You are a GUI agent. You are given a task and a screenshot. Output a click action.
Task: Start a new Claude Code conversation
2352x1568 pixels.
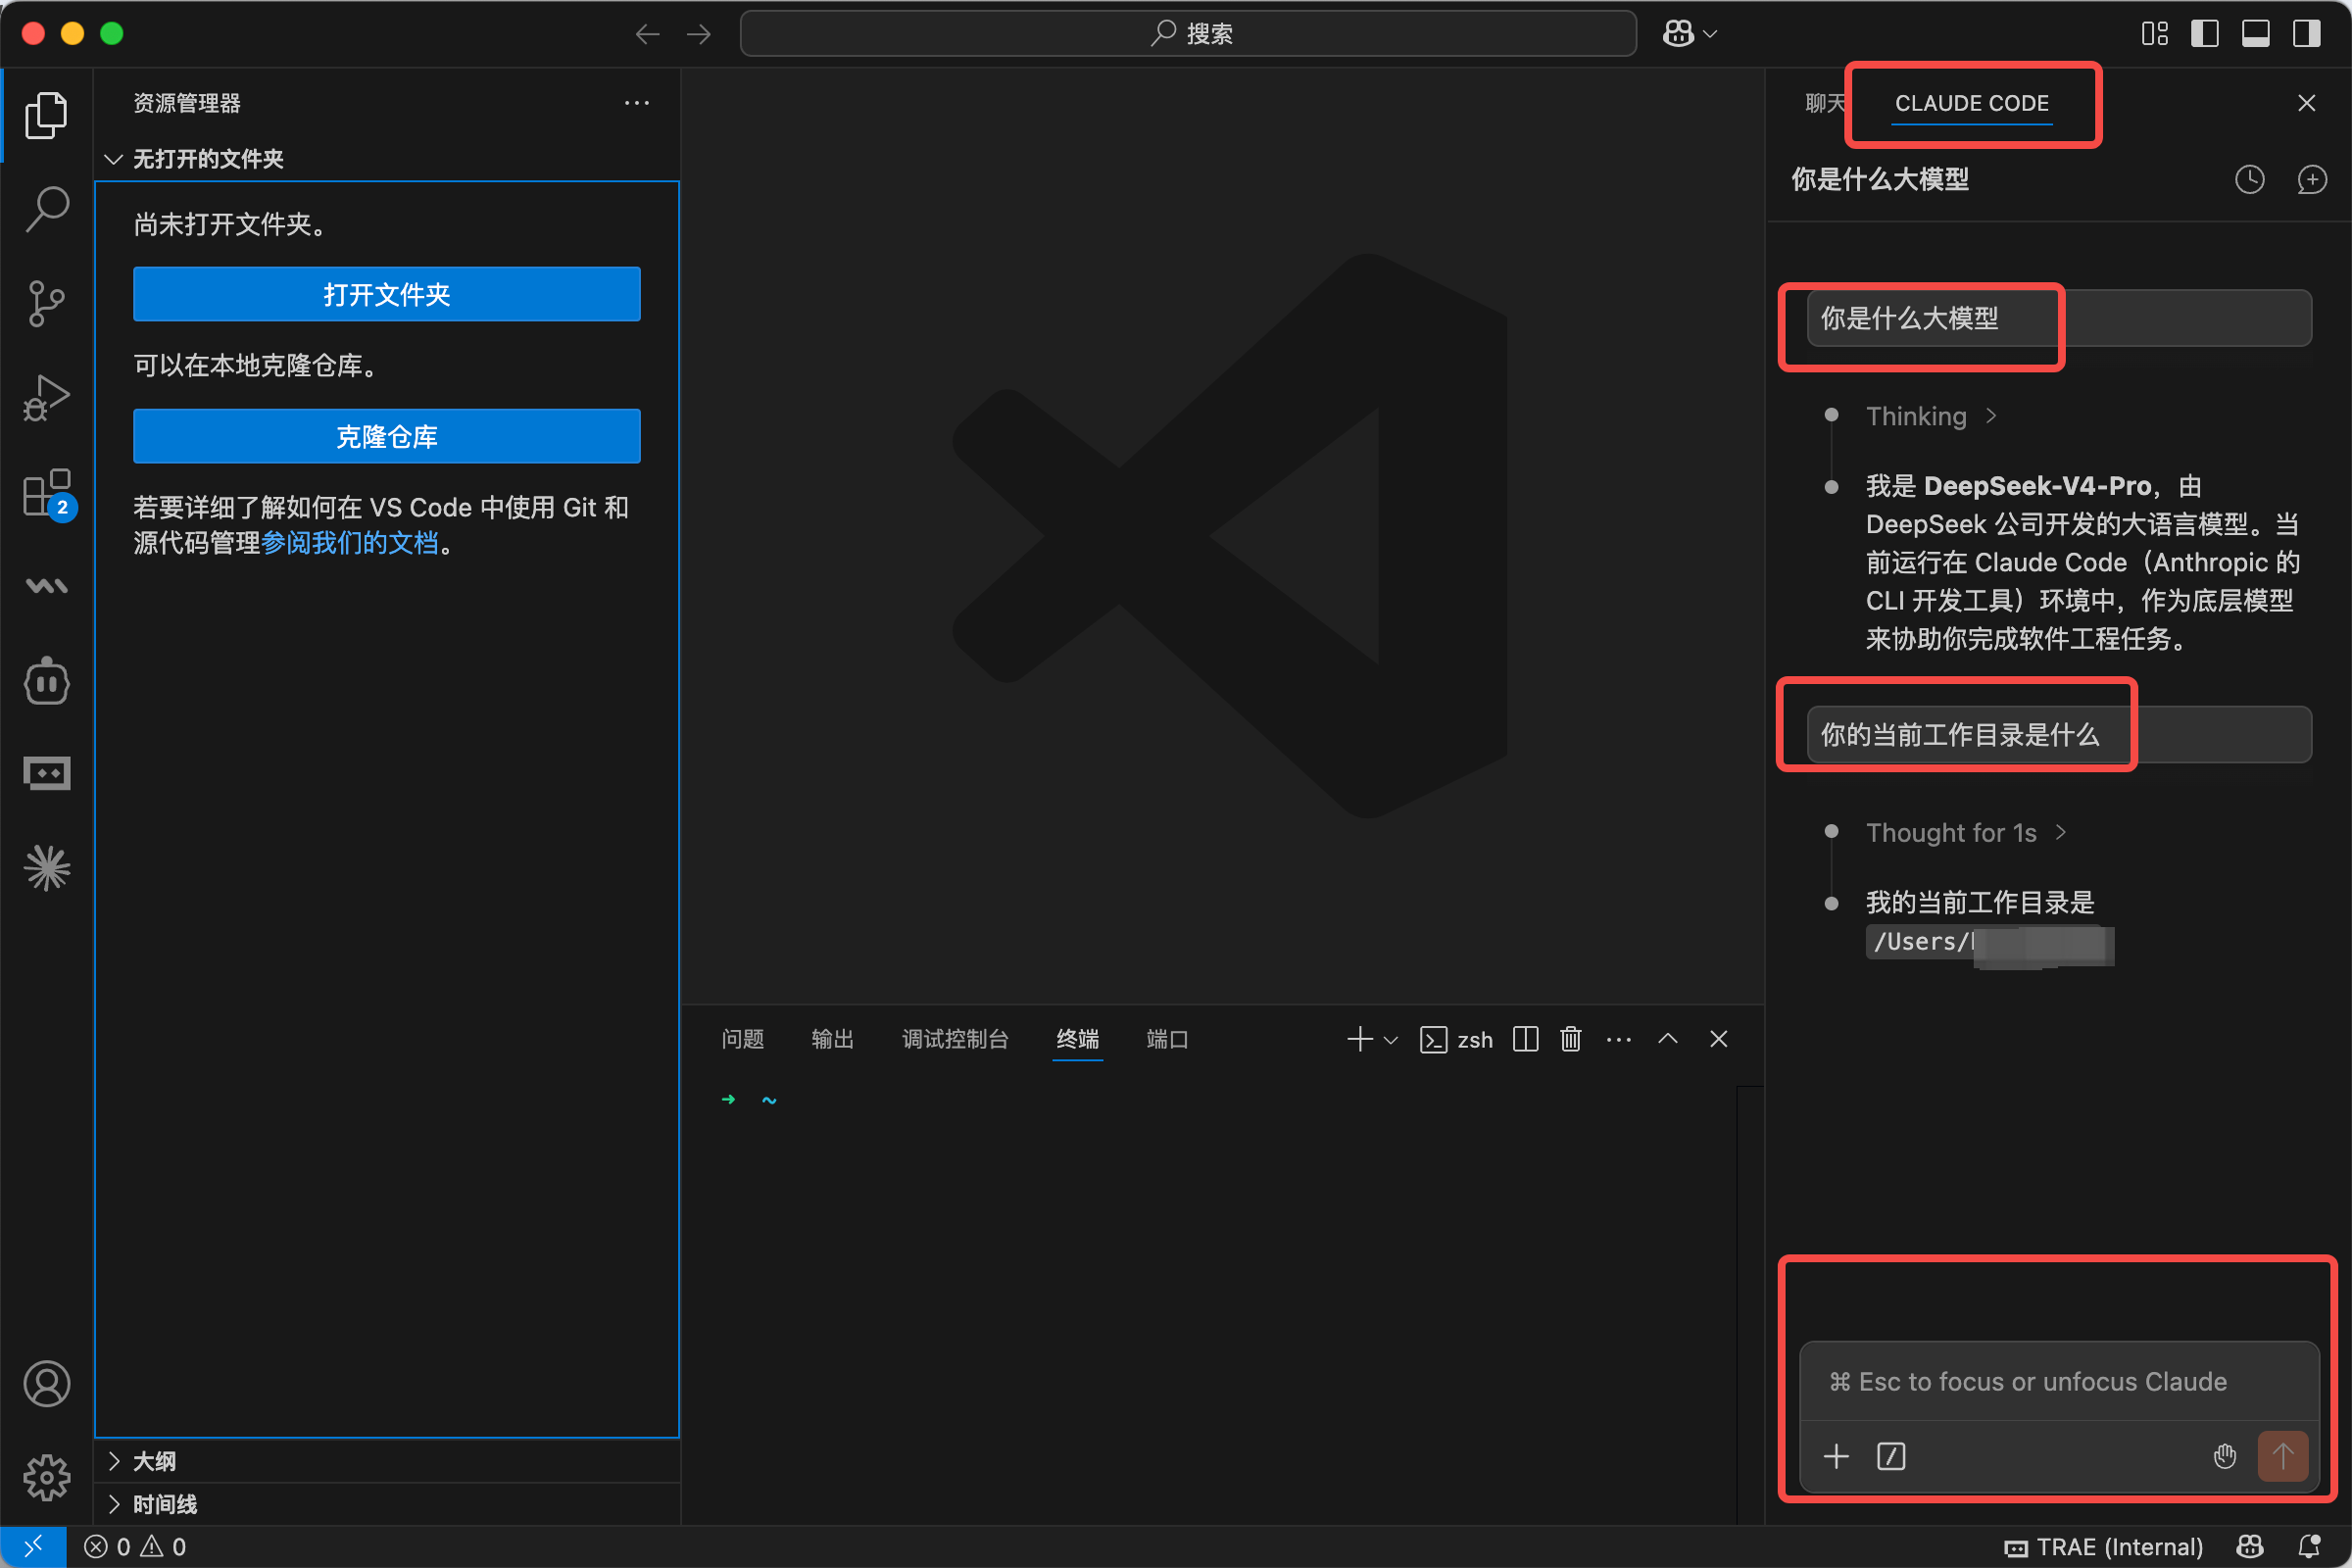pyautogui.click(x=2312, y=180)
